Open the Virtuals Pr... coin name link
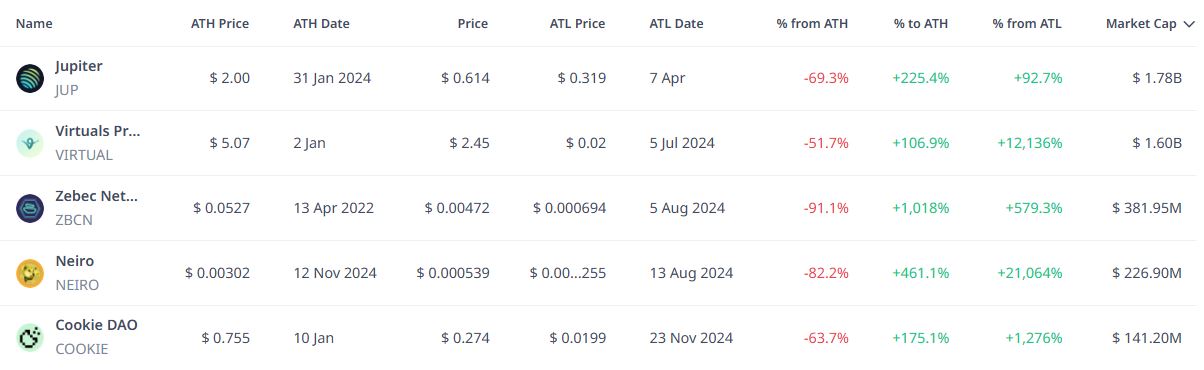This screenshot has width=1204, height=370. point(98,131)
